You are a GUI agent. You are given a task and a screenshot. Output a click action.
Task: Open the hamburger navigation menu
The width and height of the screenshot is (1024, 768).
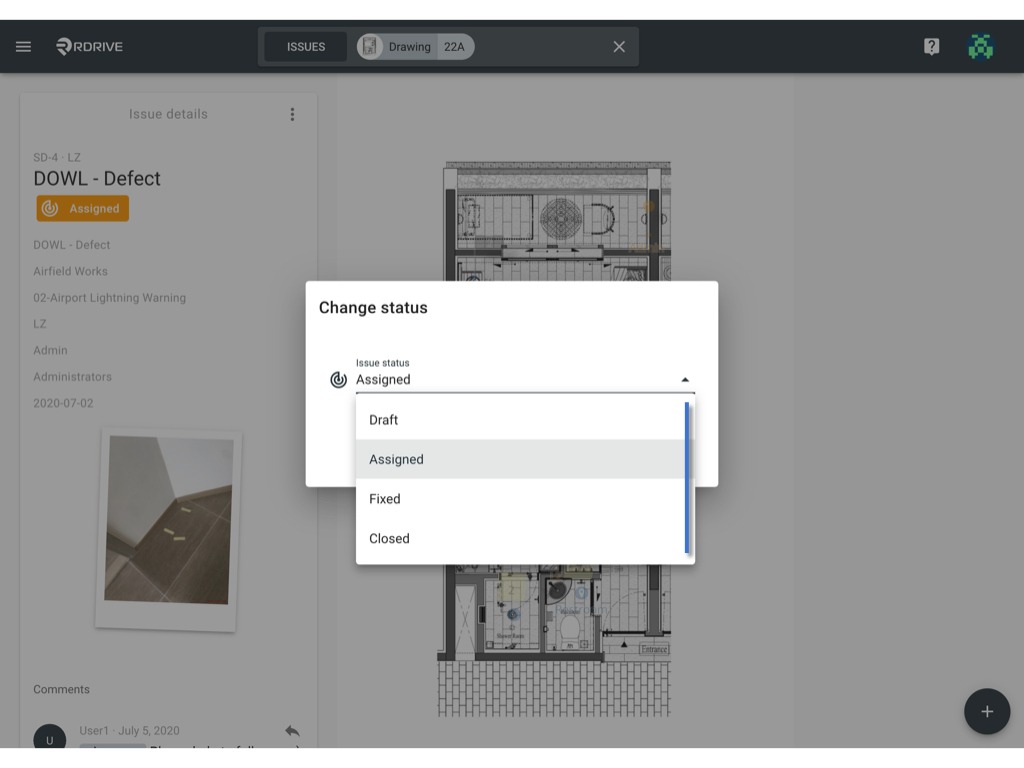pos(24,46)
